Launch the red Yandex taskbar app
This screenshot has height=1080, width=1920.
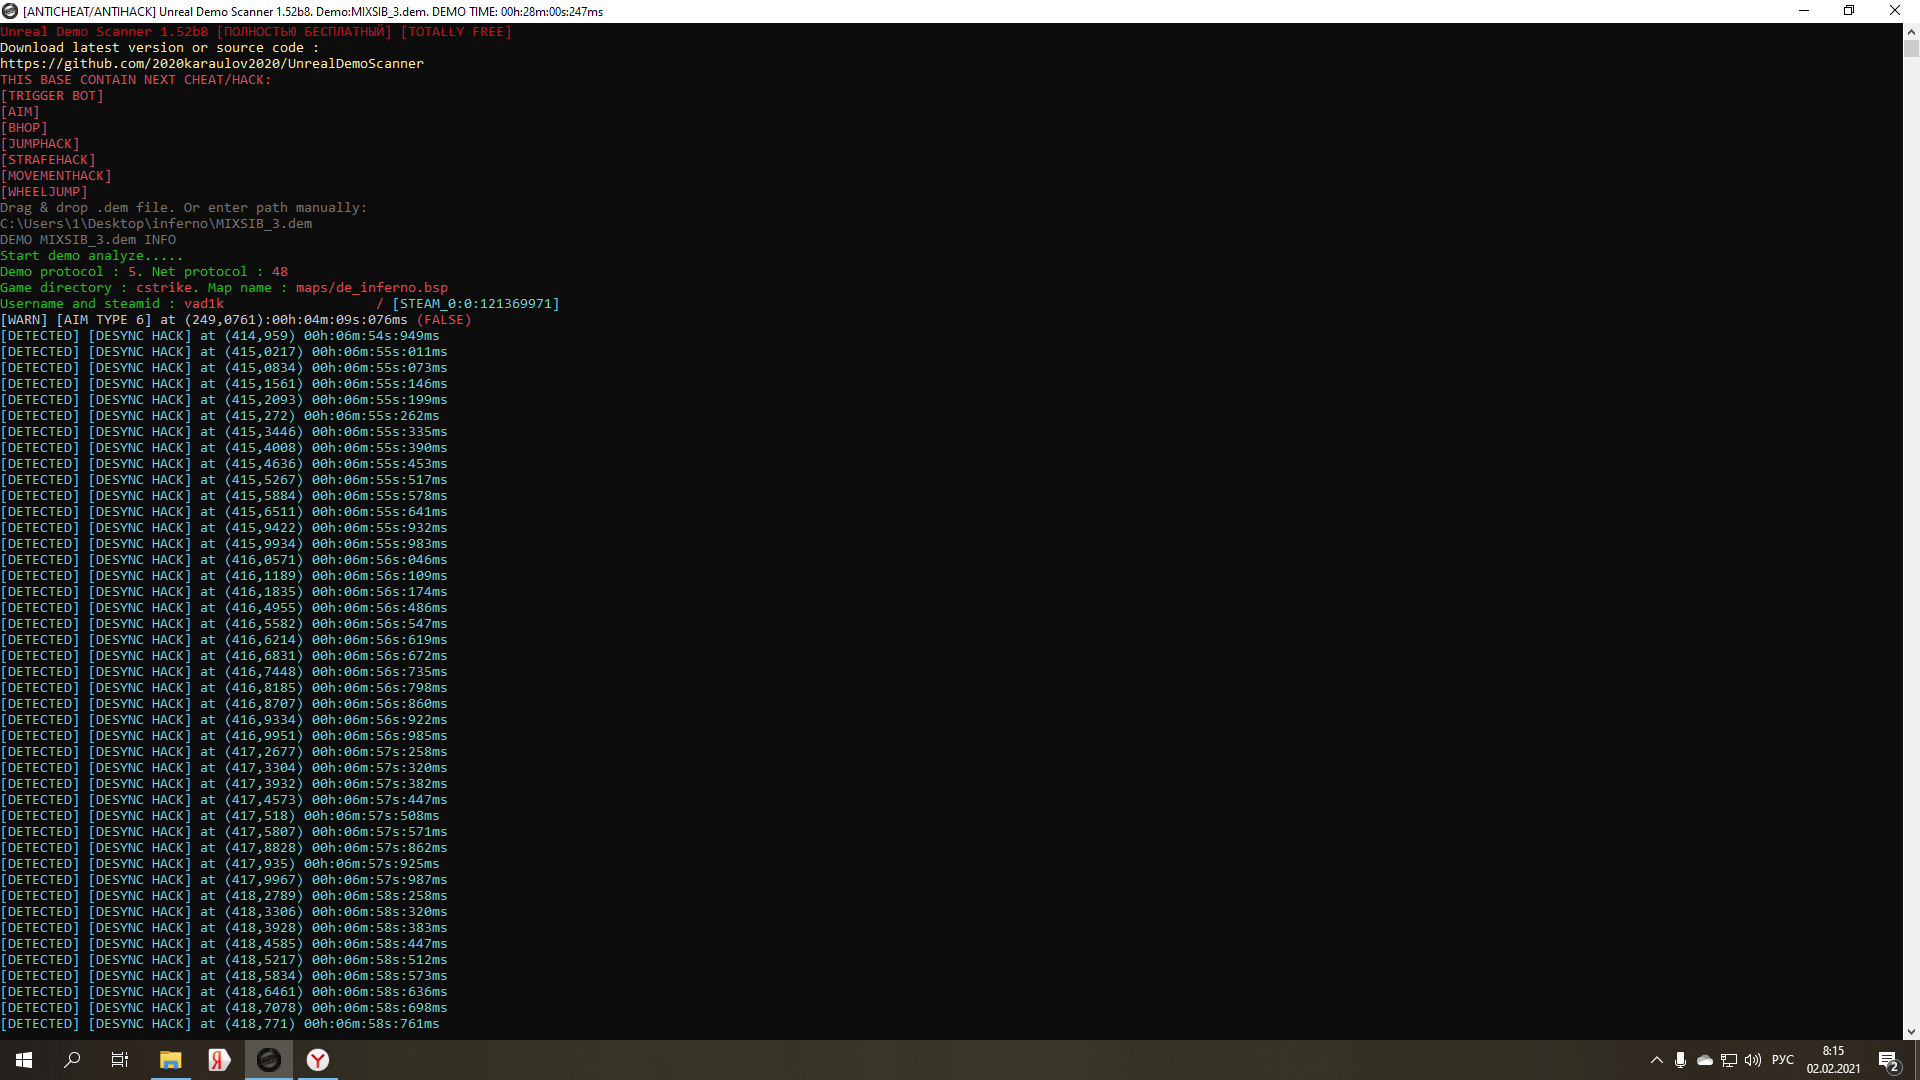pyautogui.click(x=219, y=1060)
